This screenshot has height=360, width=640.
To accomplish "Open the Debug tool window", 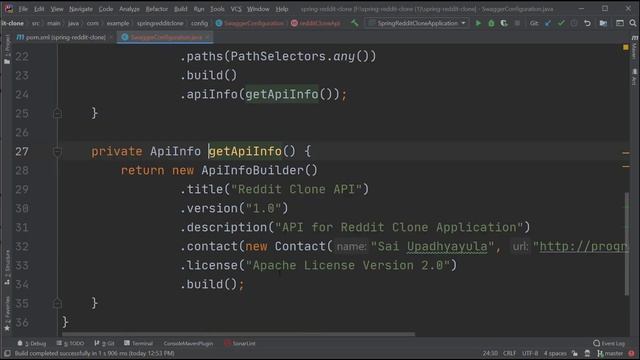I will tap(31, 344).
